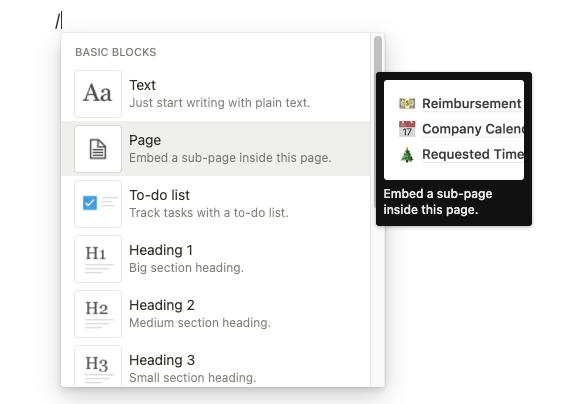Choose Heading 3 small section heading
The width and height of the screenshot is (562, 404).
[216, 366]
